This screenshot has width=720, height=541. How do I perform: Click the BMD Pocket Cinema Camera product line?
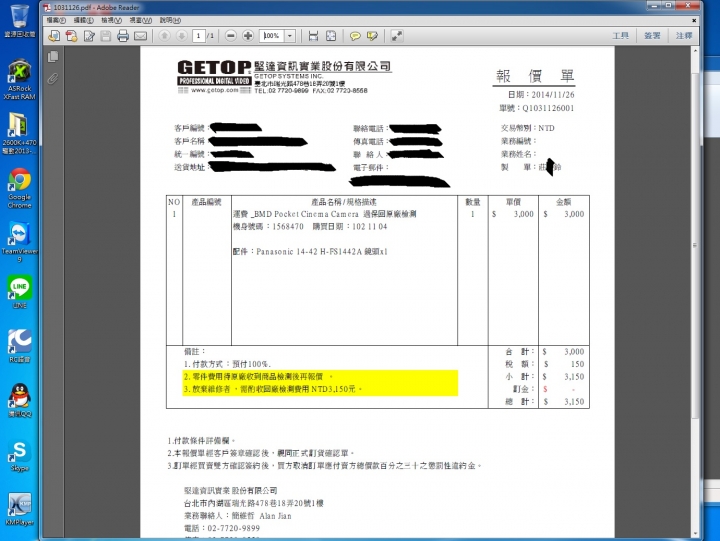click(x=324, y=214)
